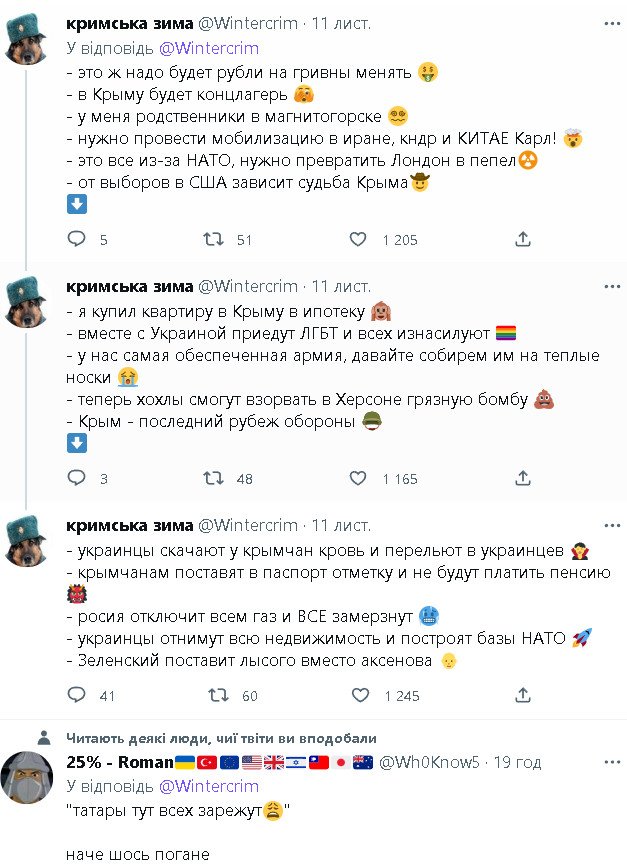
Task: Retweet the tweet with 51 retweets
Action: pos(213,239)
